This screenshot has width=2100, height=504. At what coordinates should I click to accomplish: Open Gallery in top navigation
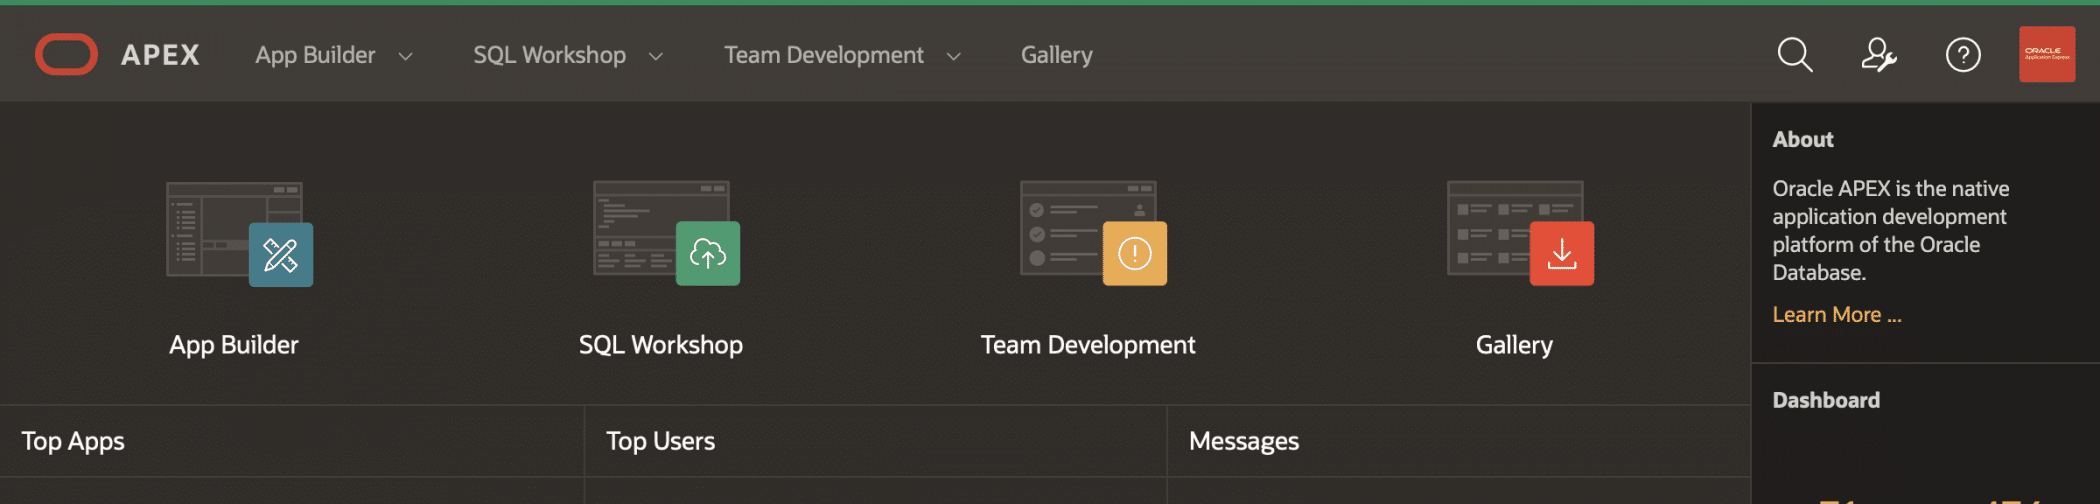click(x=1057, y=55)
